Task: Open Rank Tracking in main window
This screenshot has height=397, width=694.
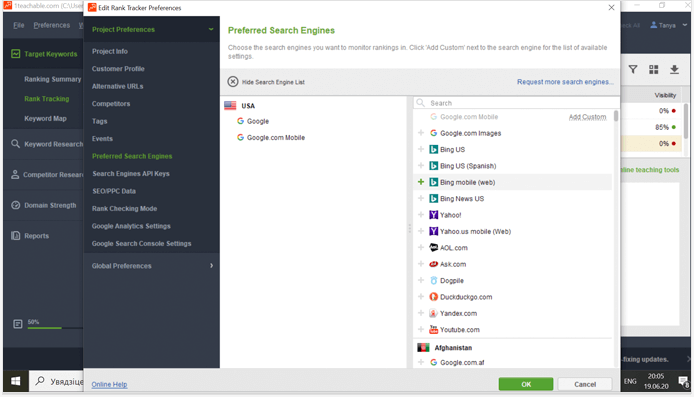Action: [x=46, y=99]
